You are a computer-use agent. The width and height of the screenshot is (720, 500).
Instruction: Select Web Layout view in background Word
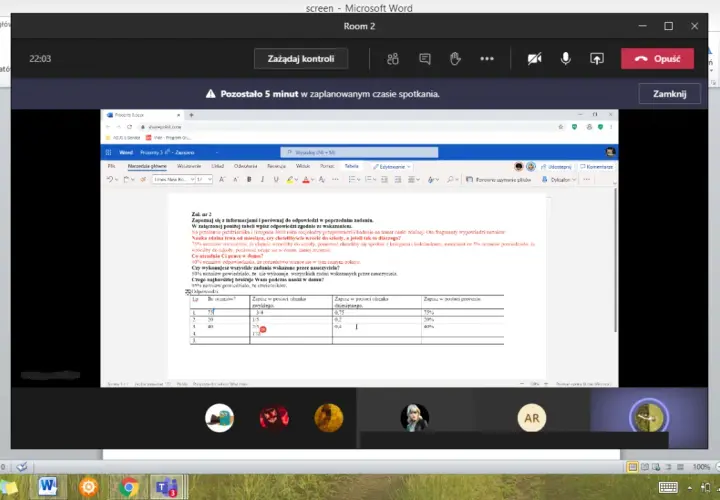(x=656, y=467)
